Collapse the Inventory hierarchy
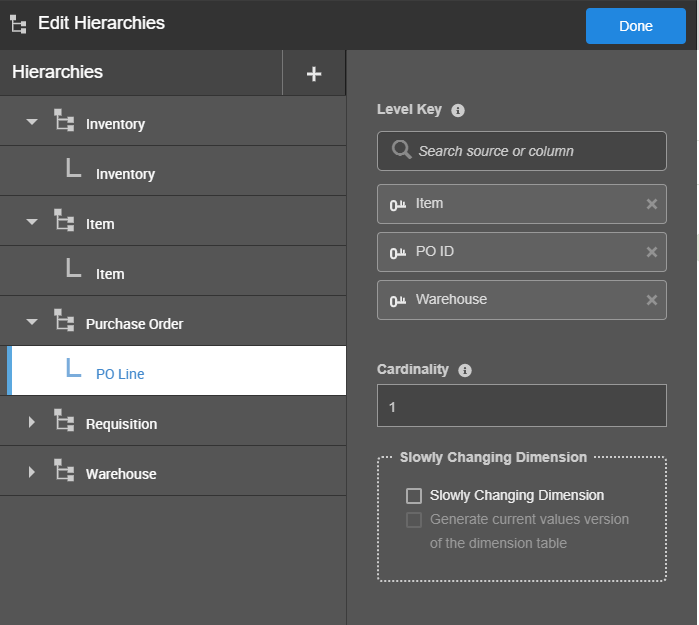 click(32, 122)
